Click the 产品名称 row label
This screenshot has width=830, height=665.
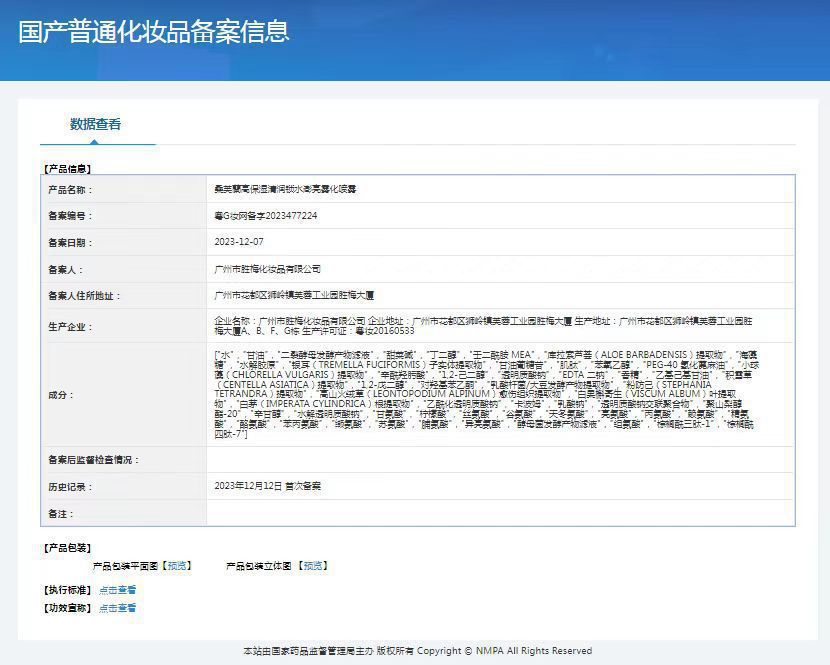coord(70,190)
